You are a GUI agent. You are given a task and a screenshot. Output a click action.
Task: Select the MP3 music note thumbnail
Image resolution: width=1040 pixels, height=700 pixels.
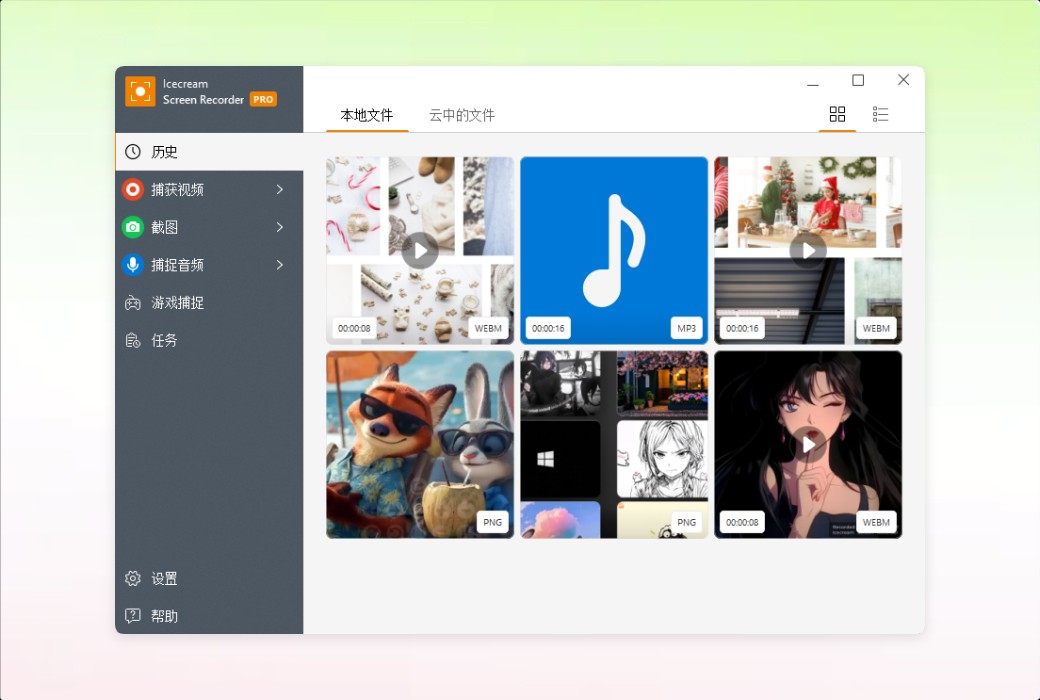pyautogui.click(x=613, y=250)
